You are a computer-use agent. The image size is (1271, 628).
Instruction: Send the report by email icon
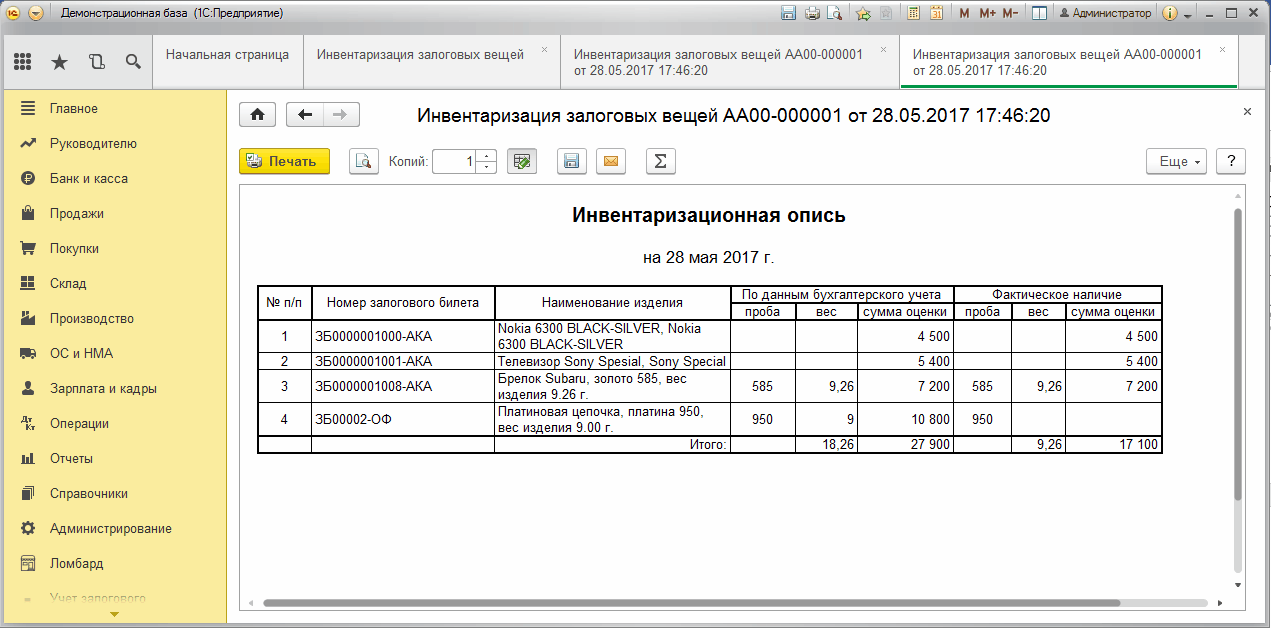pos(612,161)
